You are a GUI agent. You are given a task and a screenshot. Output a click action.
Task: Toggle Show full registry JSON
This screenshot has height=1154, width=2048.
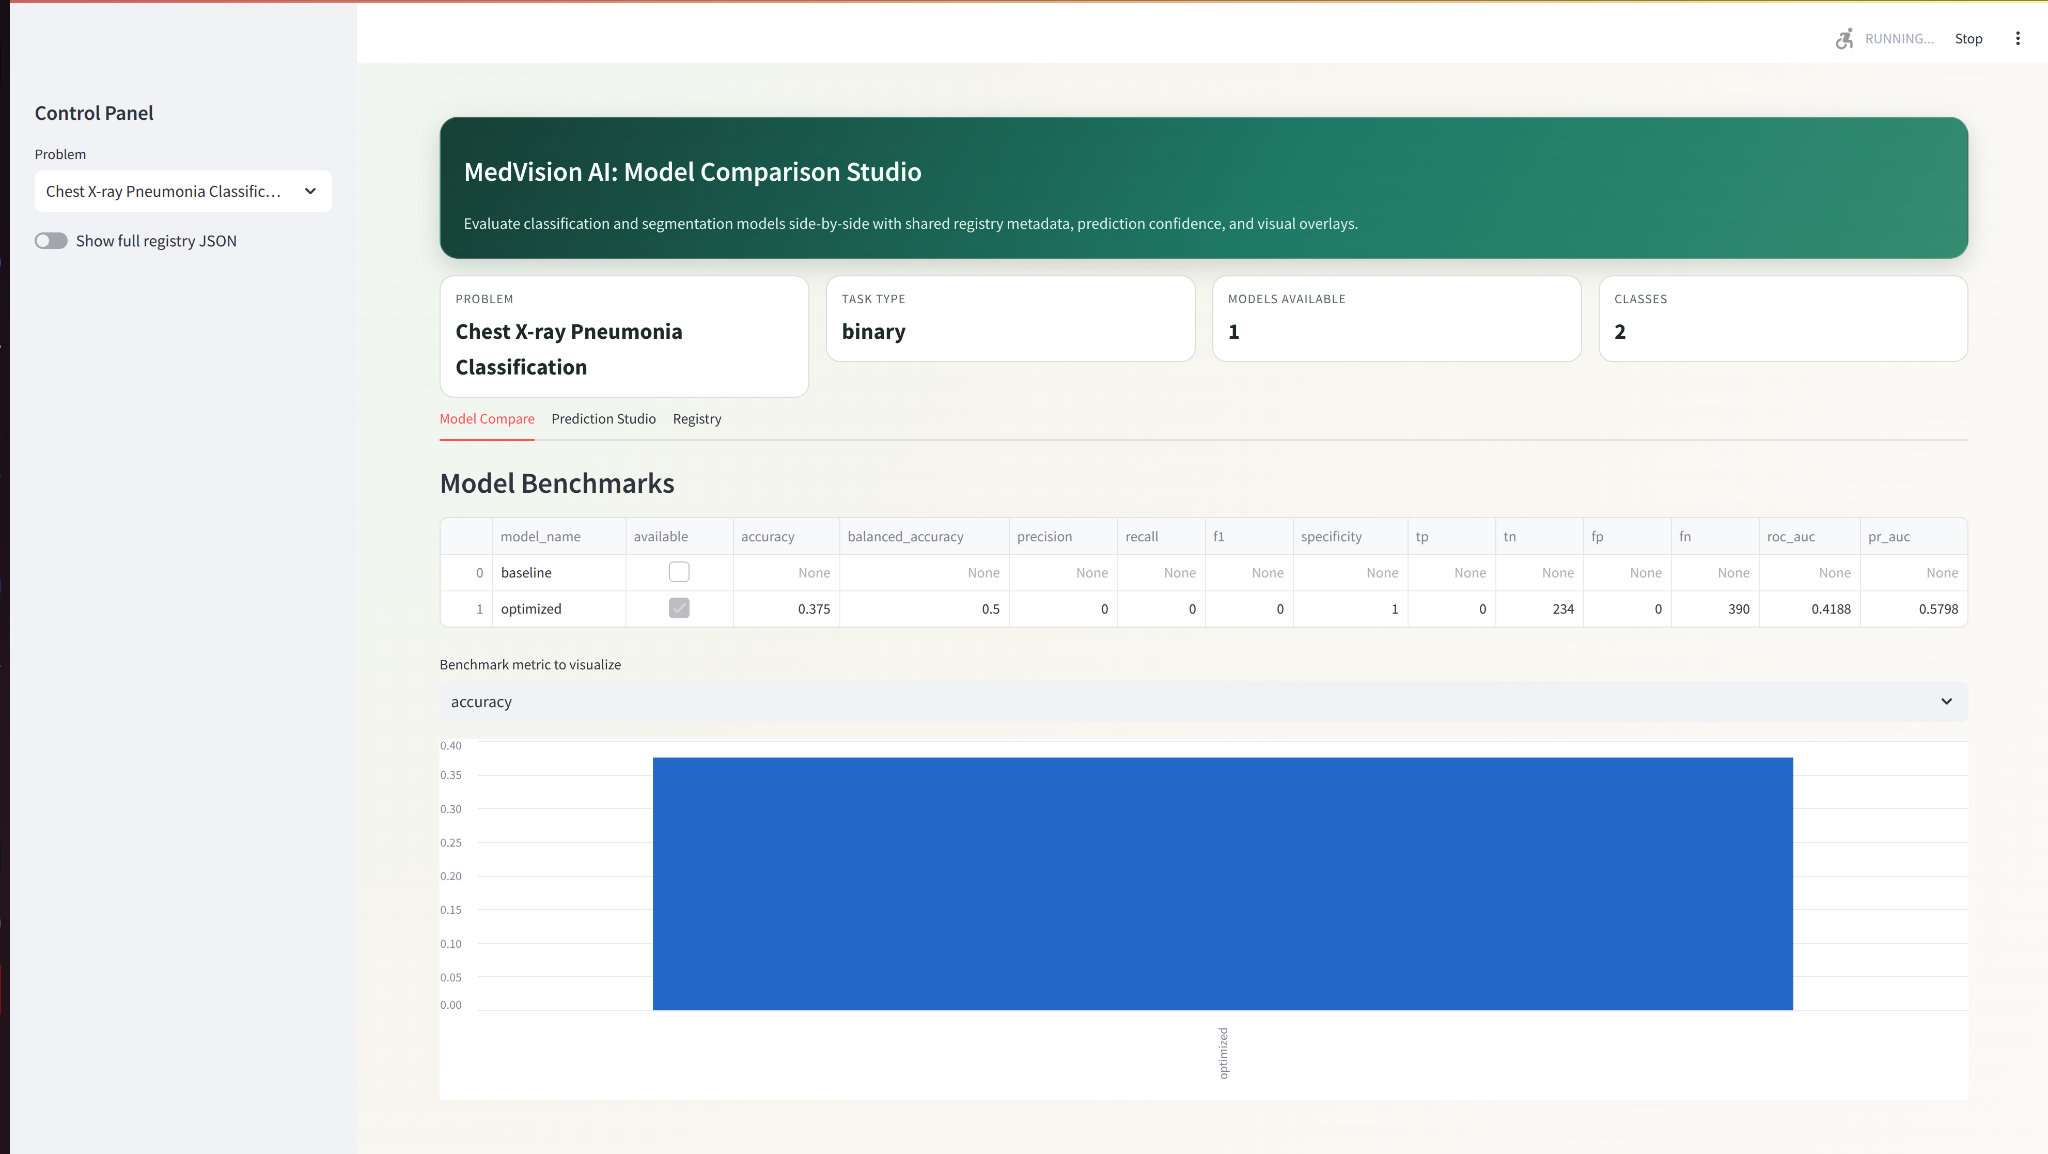[x=51, y=241]
